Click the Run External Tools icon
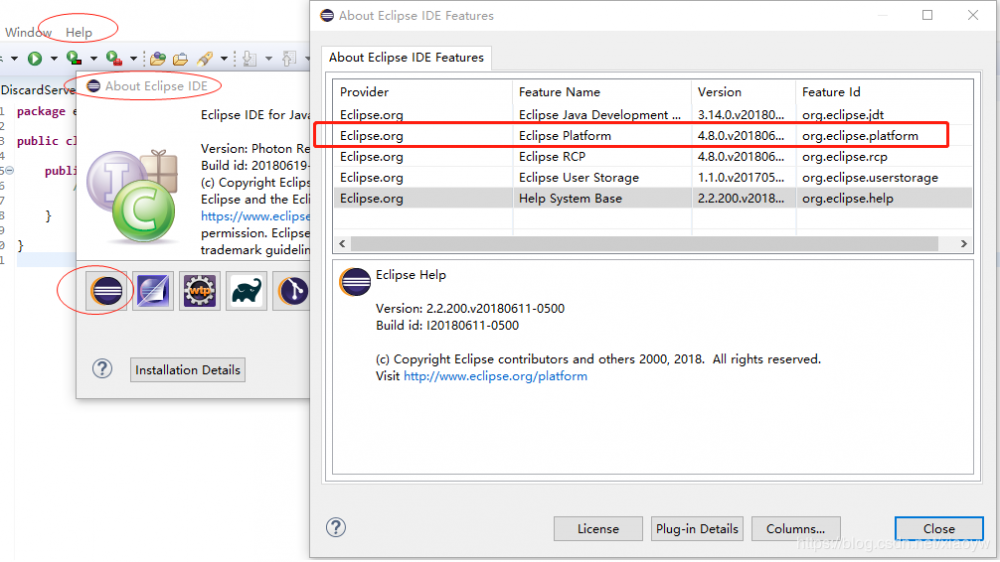 [113, 59]
